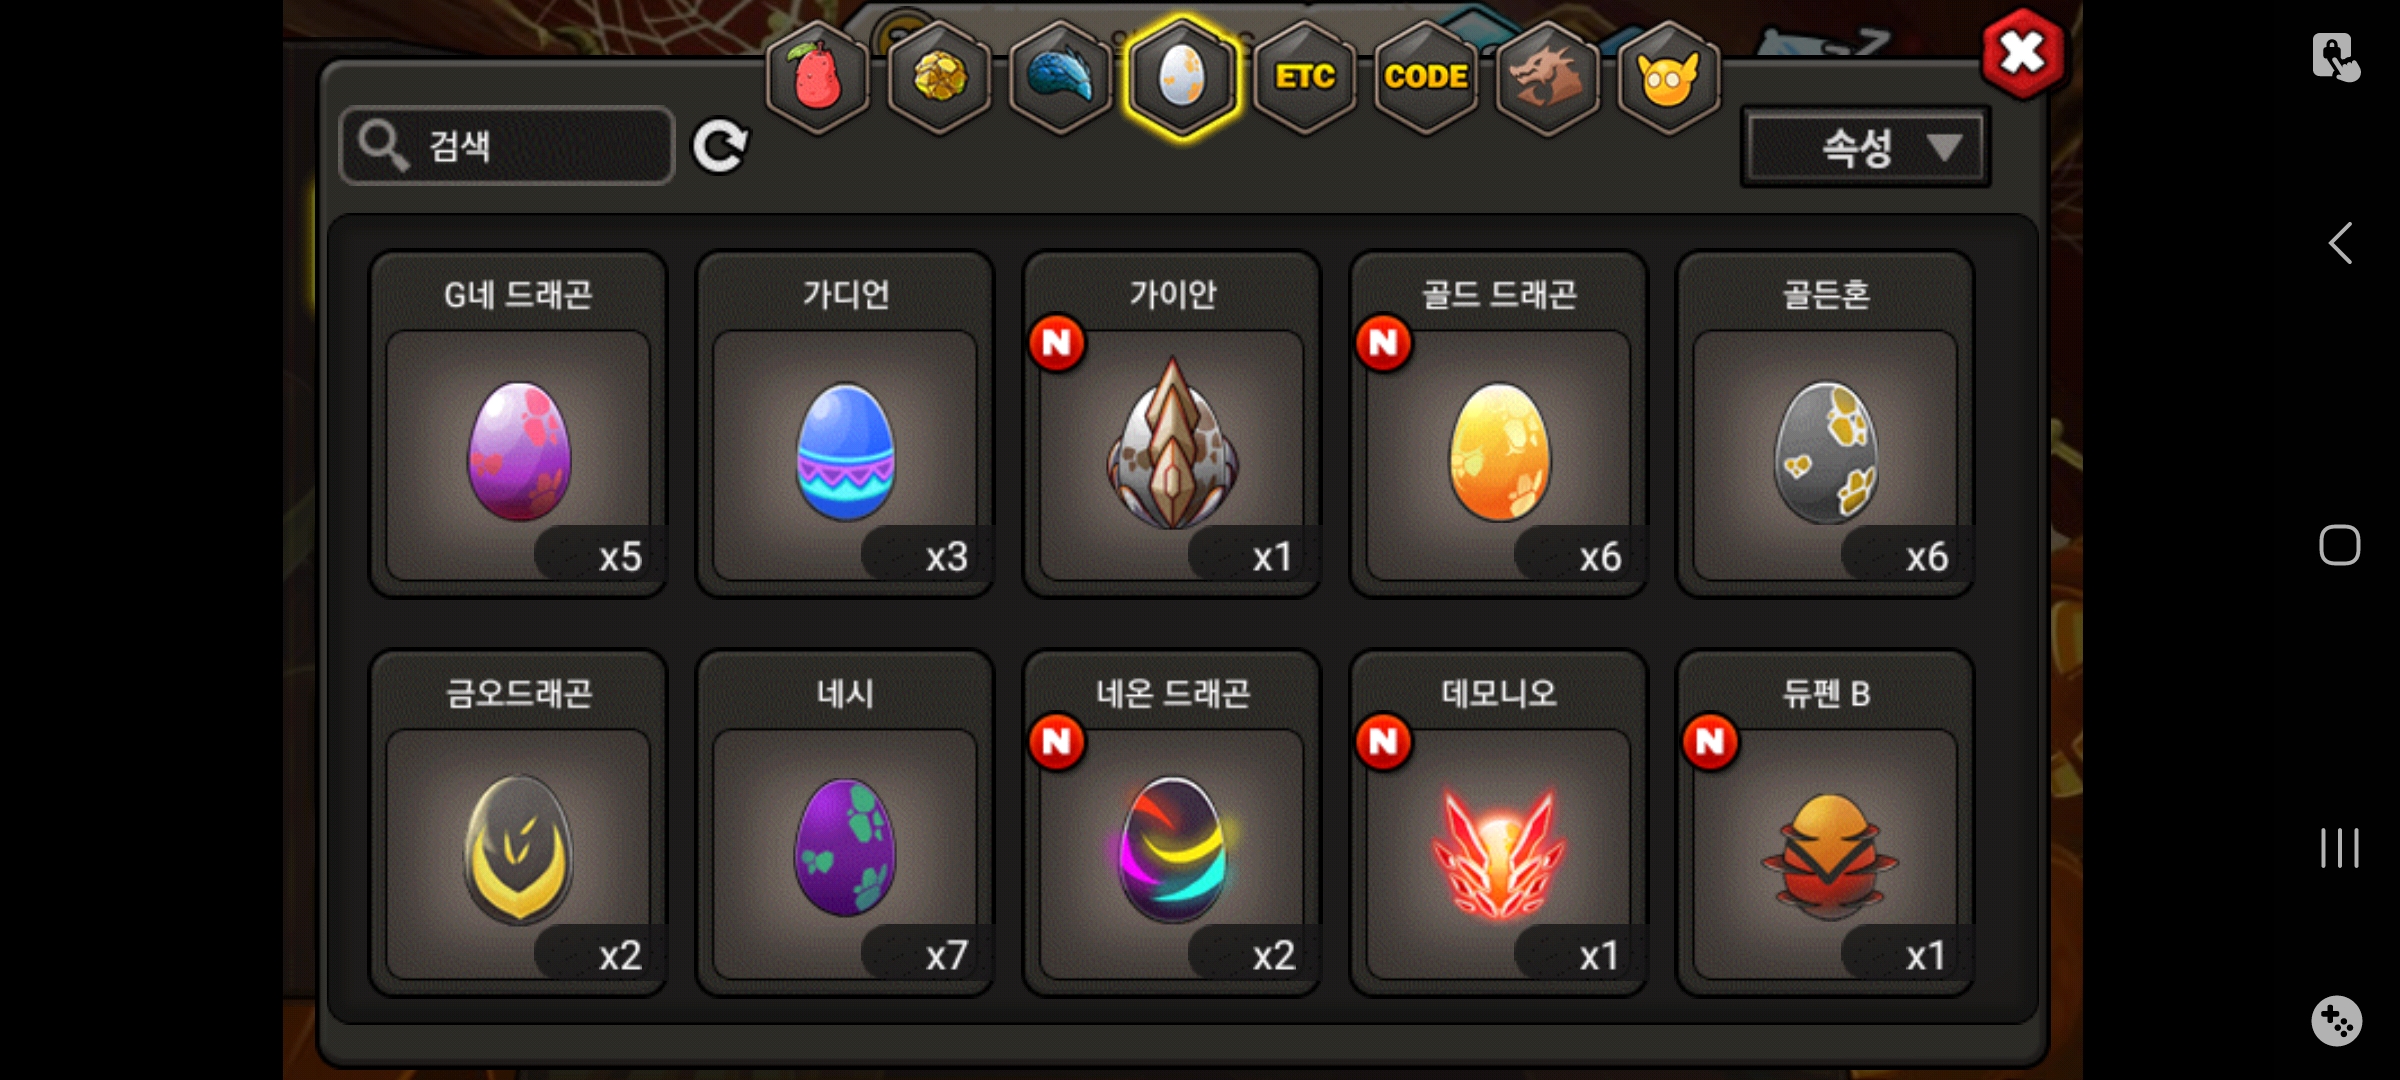The width and height of the screenshot is (2400, 1080).
Task: Select the yellow owl face tab
Action: pos(1668,78)
